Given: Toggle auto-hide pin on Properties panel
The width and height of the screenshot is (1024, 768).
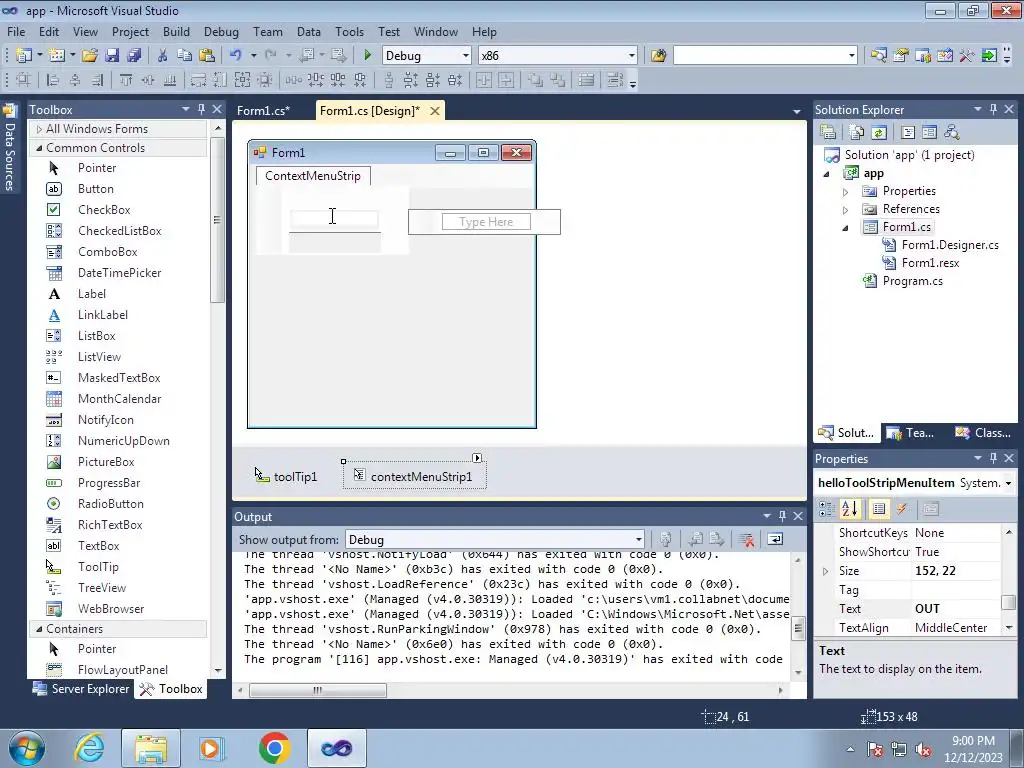Looking at the screenshot, I should click(x=993, y=458).
